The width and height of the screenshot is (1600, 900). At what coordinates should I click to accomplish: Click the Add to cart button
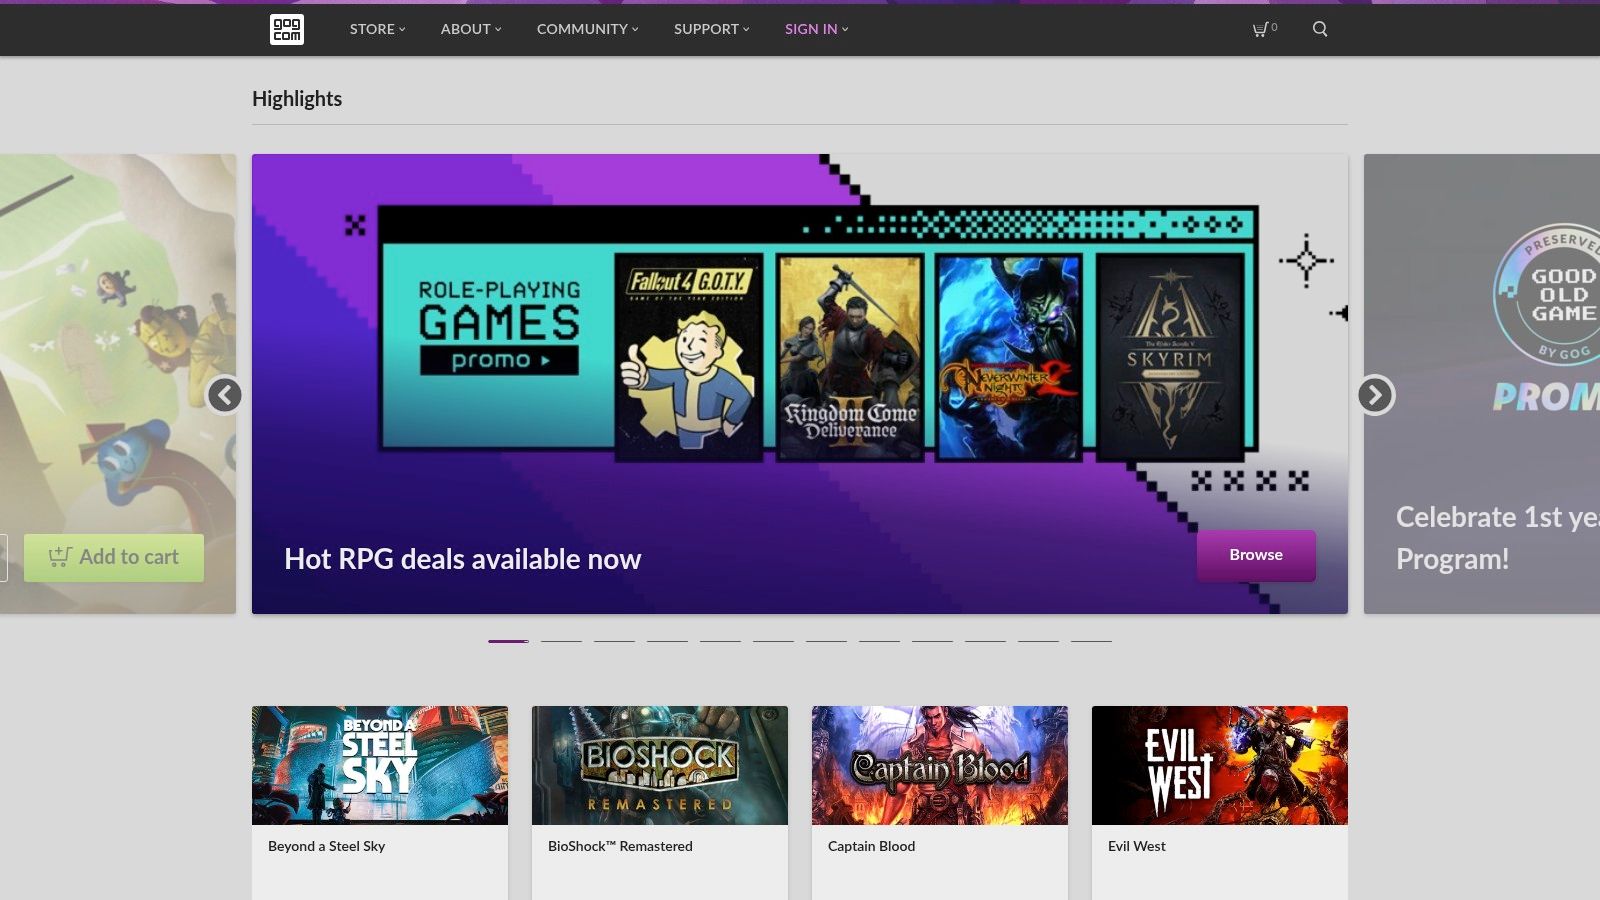point(113,556)
